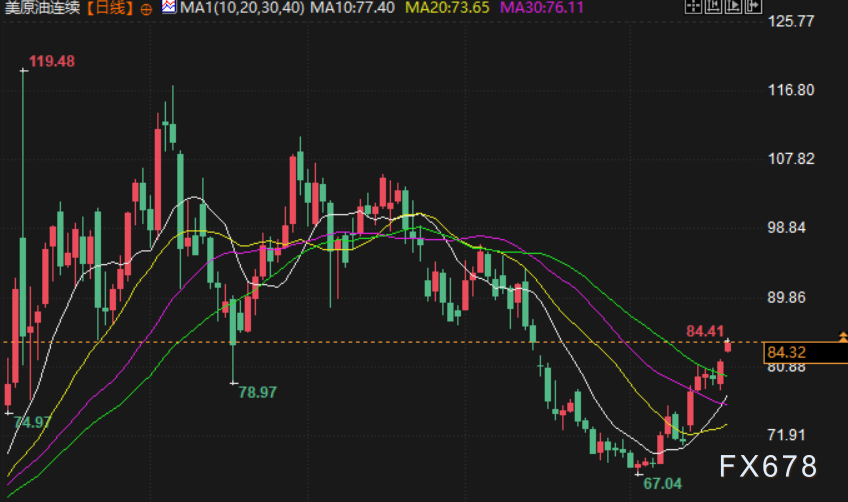This screenshot has width=848, height=502.
Task: Click the orange circled-plus icon
Action: pos(146,9)
